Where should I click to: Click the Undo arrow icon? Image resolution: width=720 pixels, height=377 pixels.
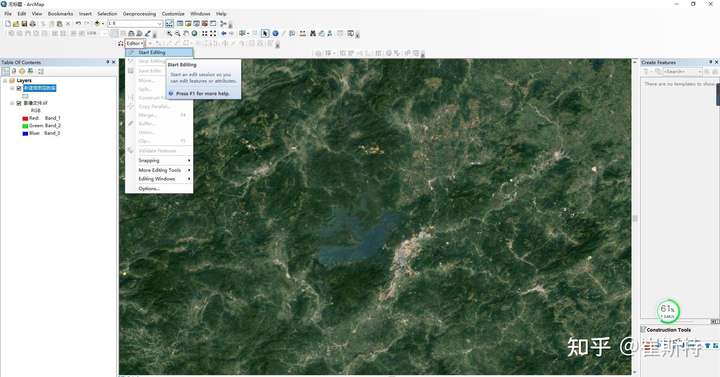click(x=79, y=23)
